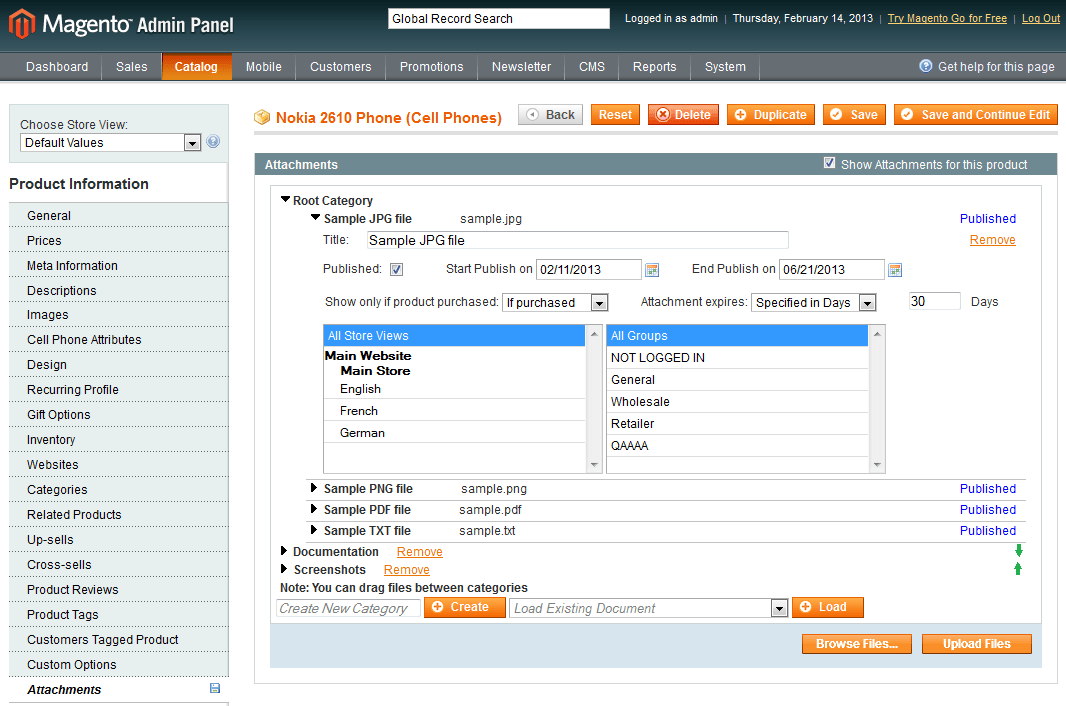Click the Global Record Search field
Image resolution: width=1066 pixels, height=706 pixels.
498,18
